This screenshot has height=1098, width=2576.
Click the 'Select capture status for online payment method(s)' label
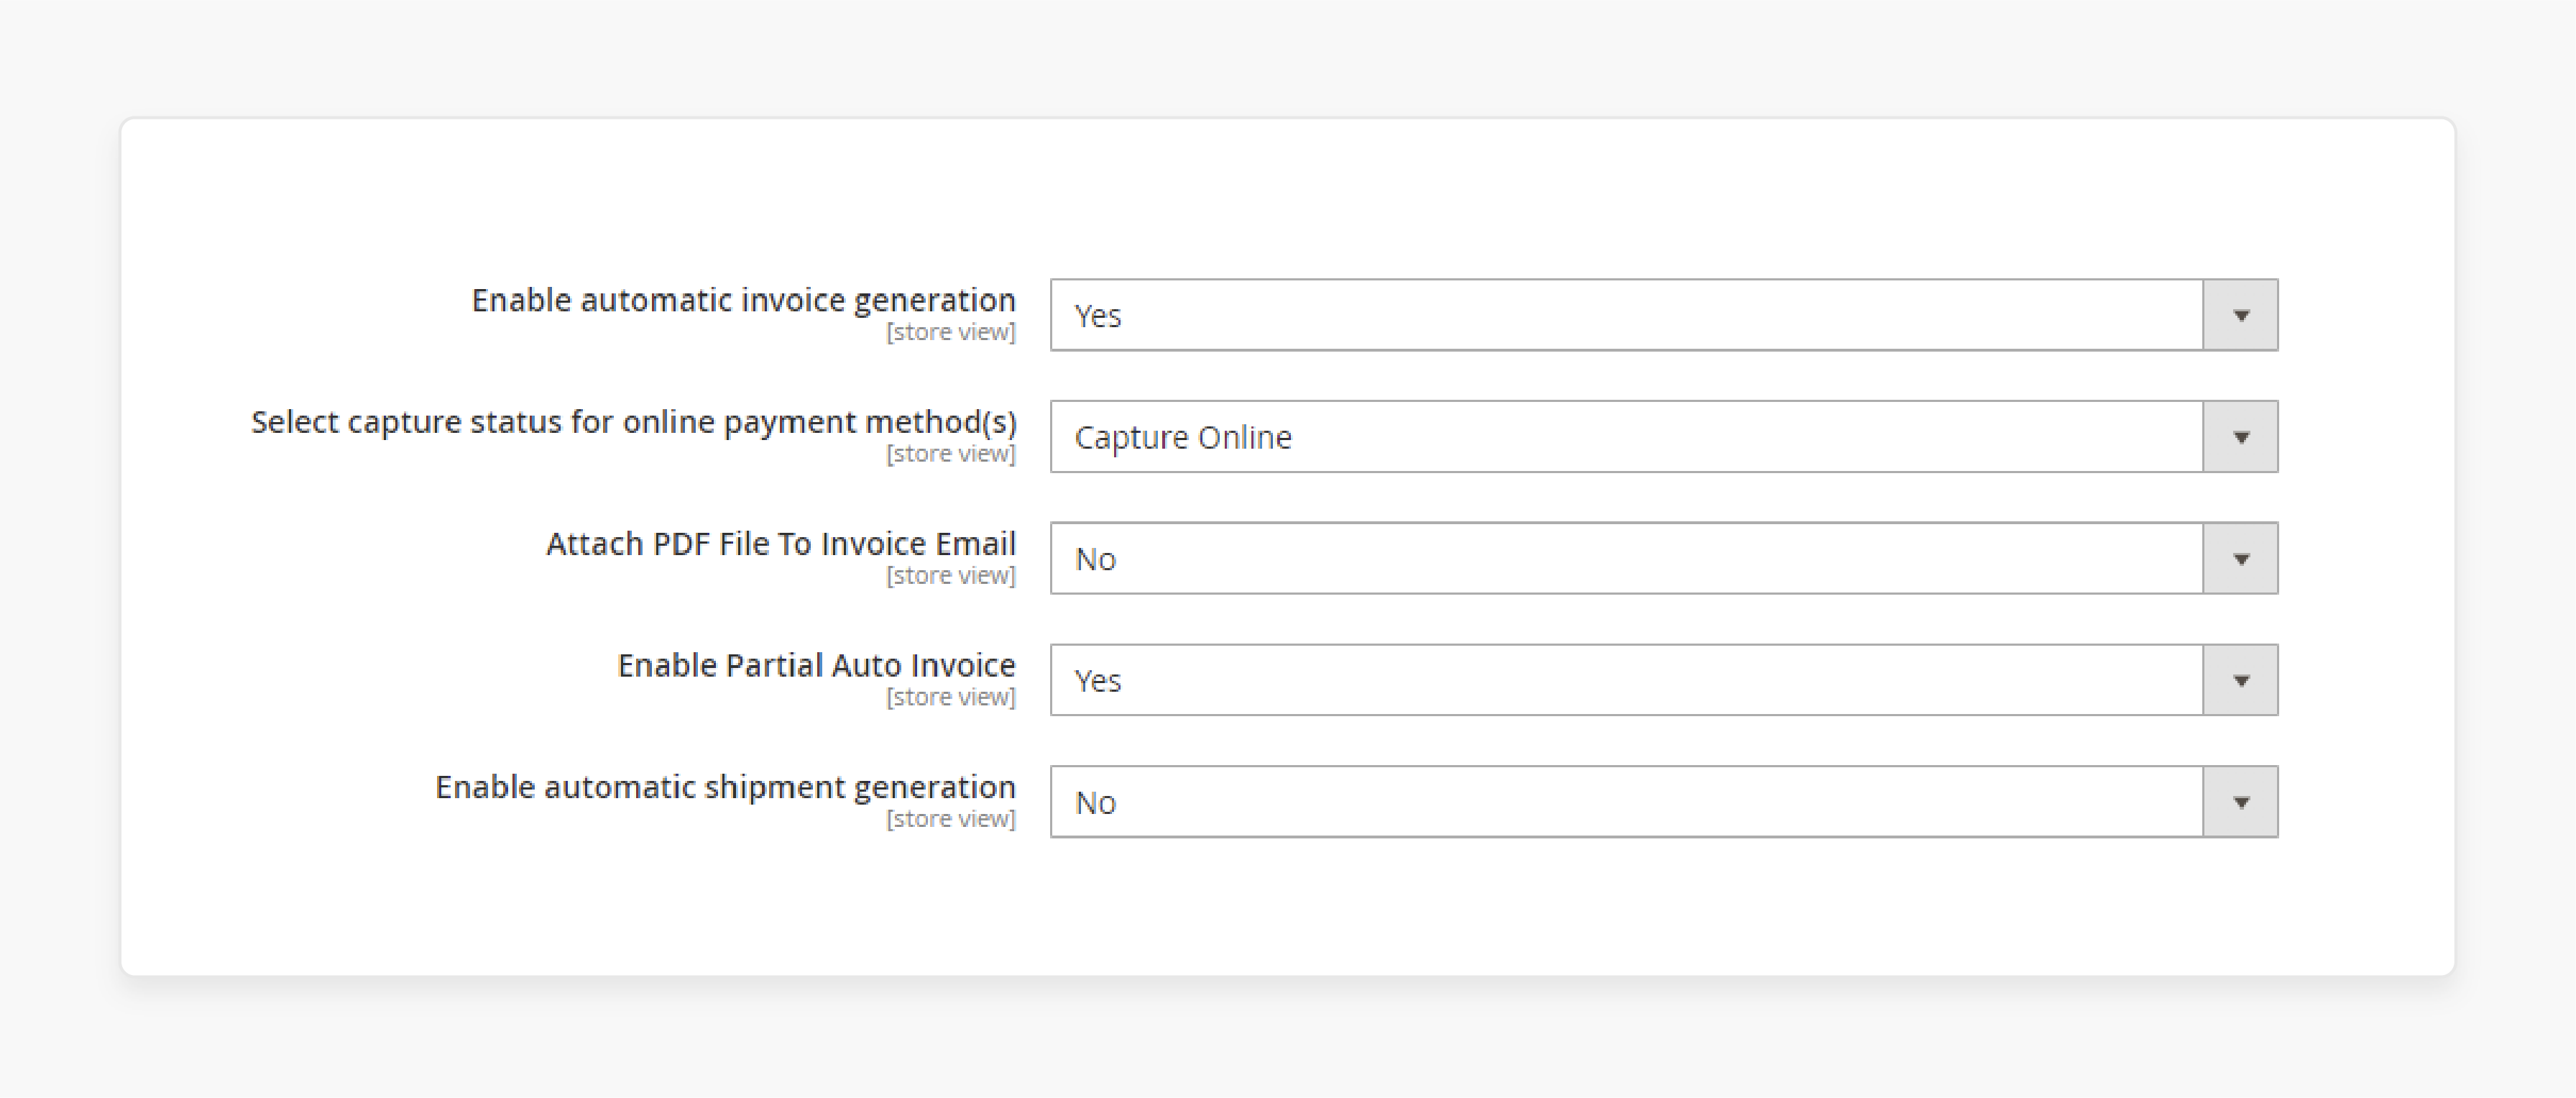633,422
